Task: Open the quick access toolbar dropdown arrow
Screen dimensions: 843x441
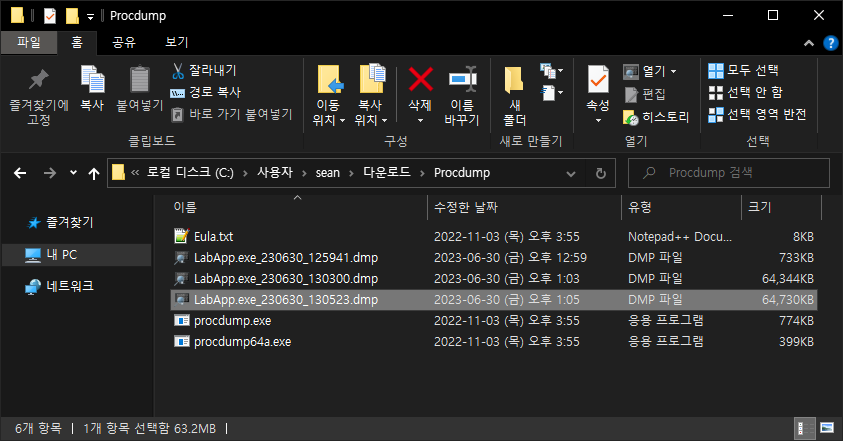Action: coord(90,17)
